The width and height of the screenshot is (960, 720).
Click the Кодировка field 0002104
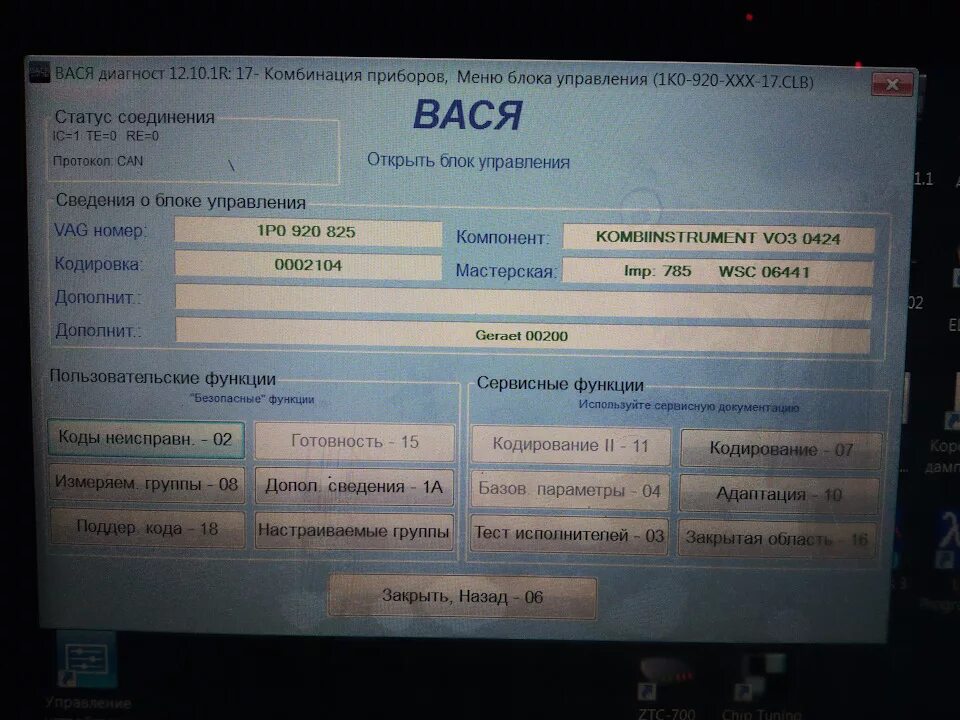click(x=308, y=265)
